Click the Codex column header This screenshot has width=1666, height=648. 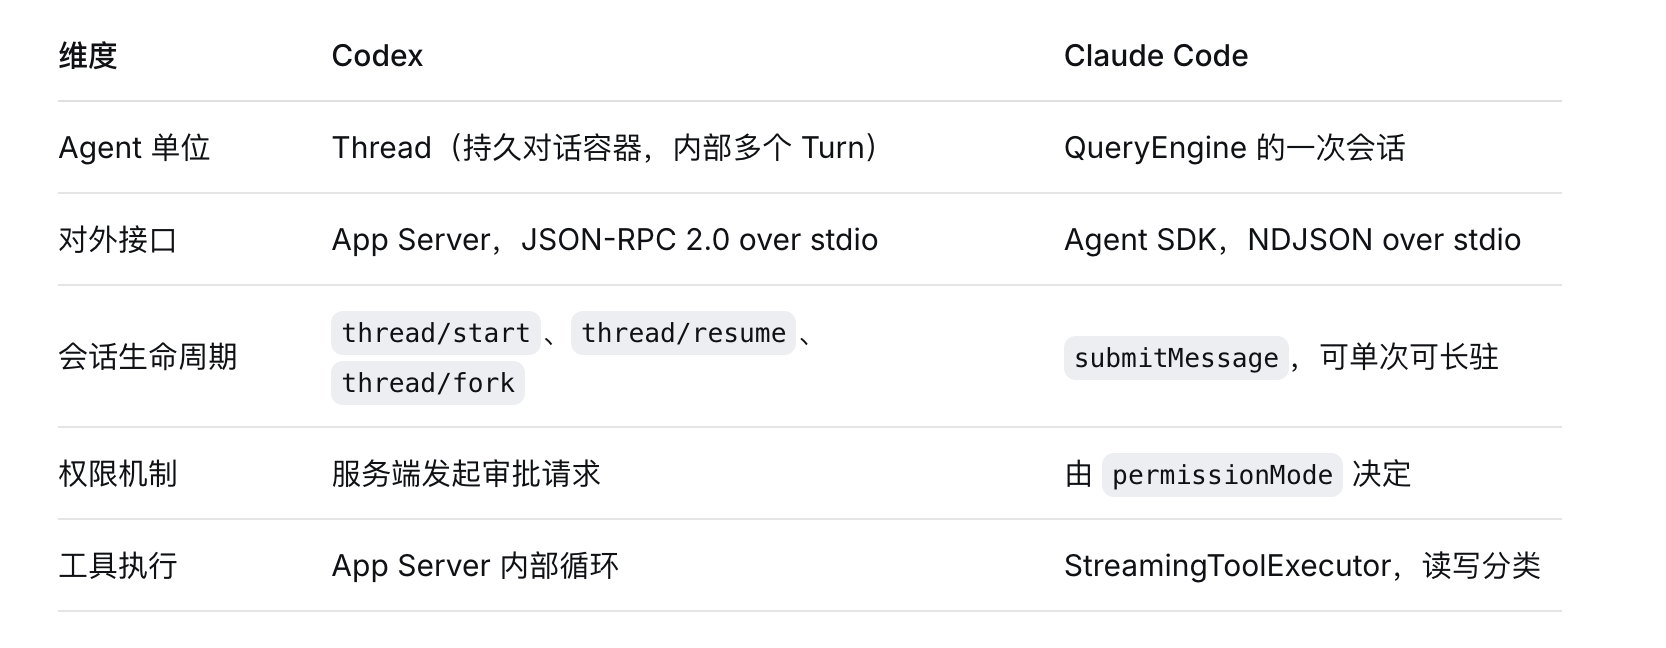[377, 56]
